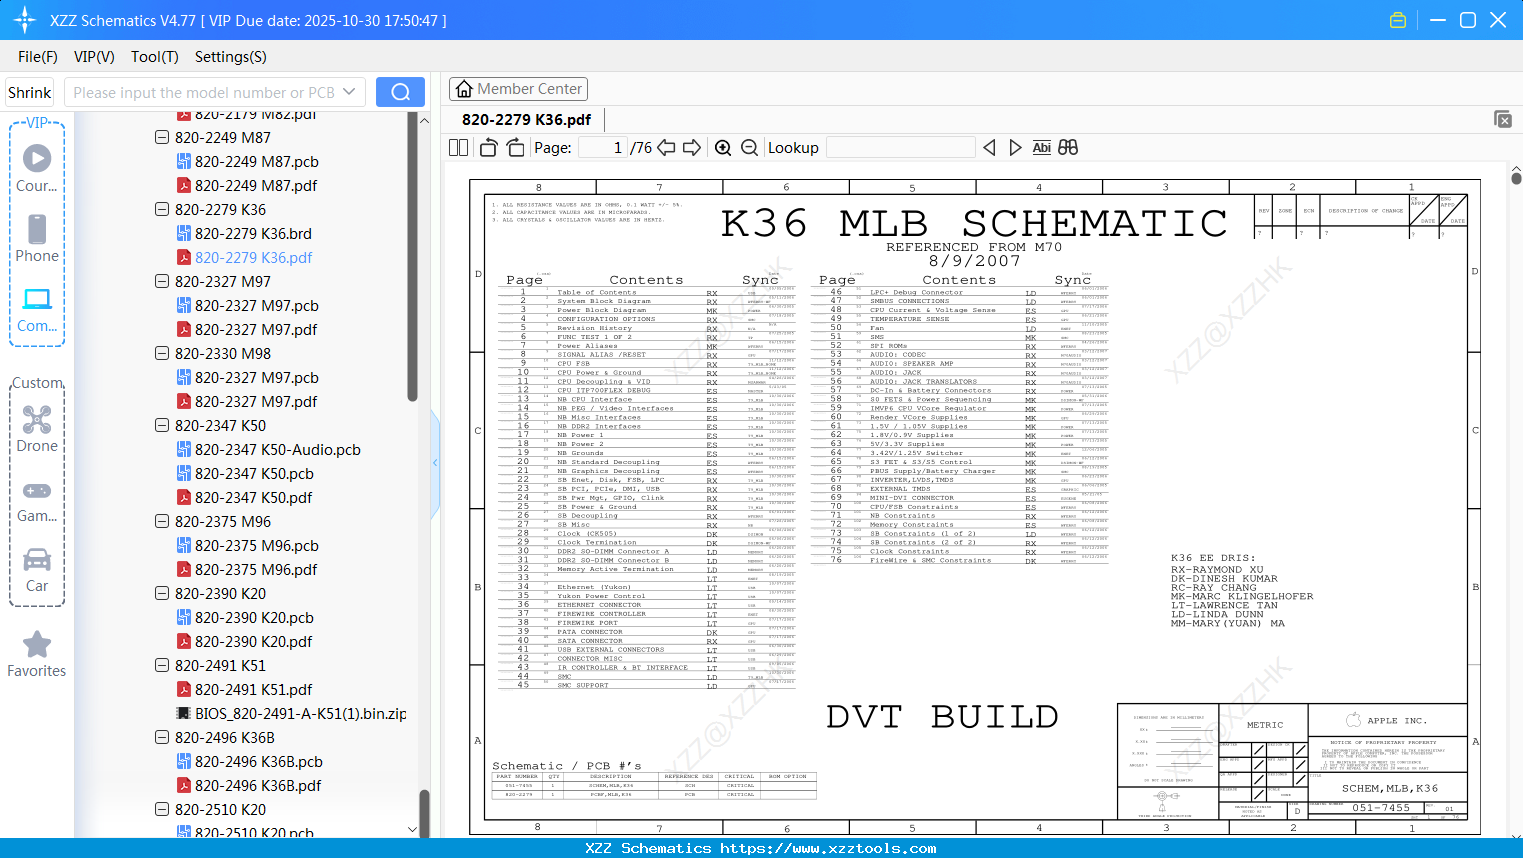Screen dimensions: 1523x858
Task: Select 820-2496 K36B.pcb in the tree
Action: click(258, 761)
